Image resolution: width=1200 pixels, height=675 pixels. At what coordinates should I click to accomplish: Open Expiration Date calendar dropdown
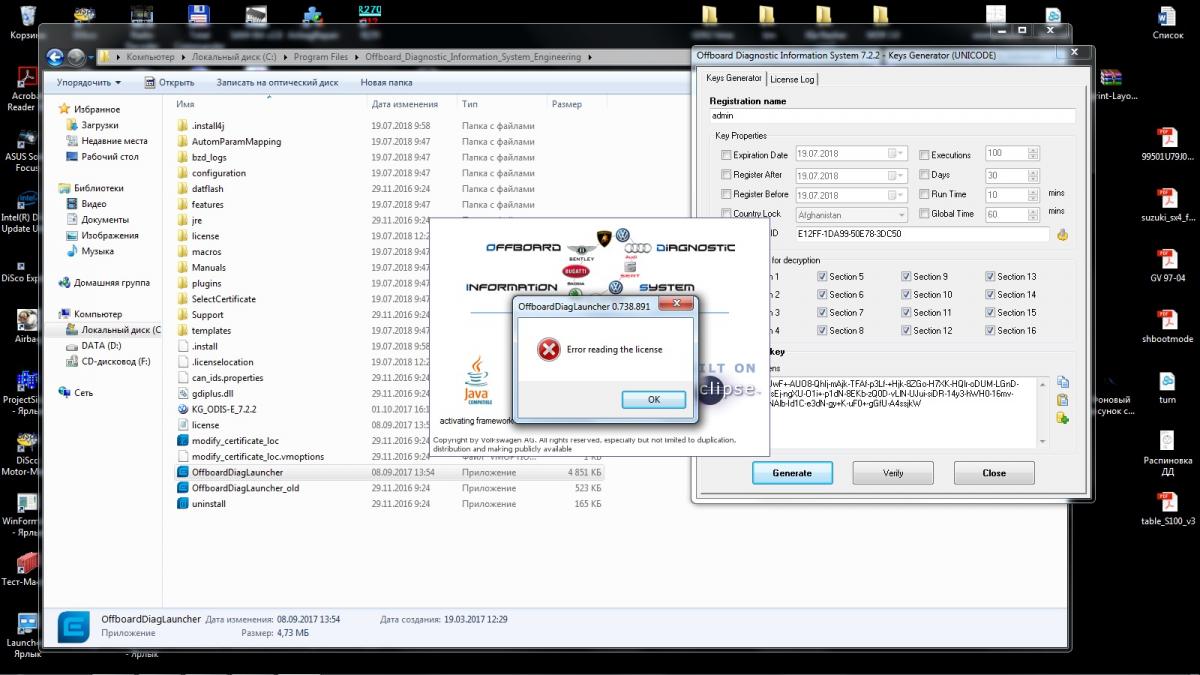[898, 154]
